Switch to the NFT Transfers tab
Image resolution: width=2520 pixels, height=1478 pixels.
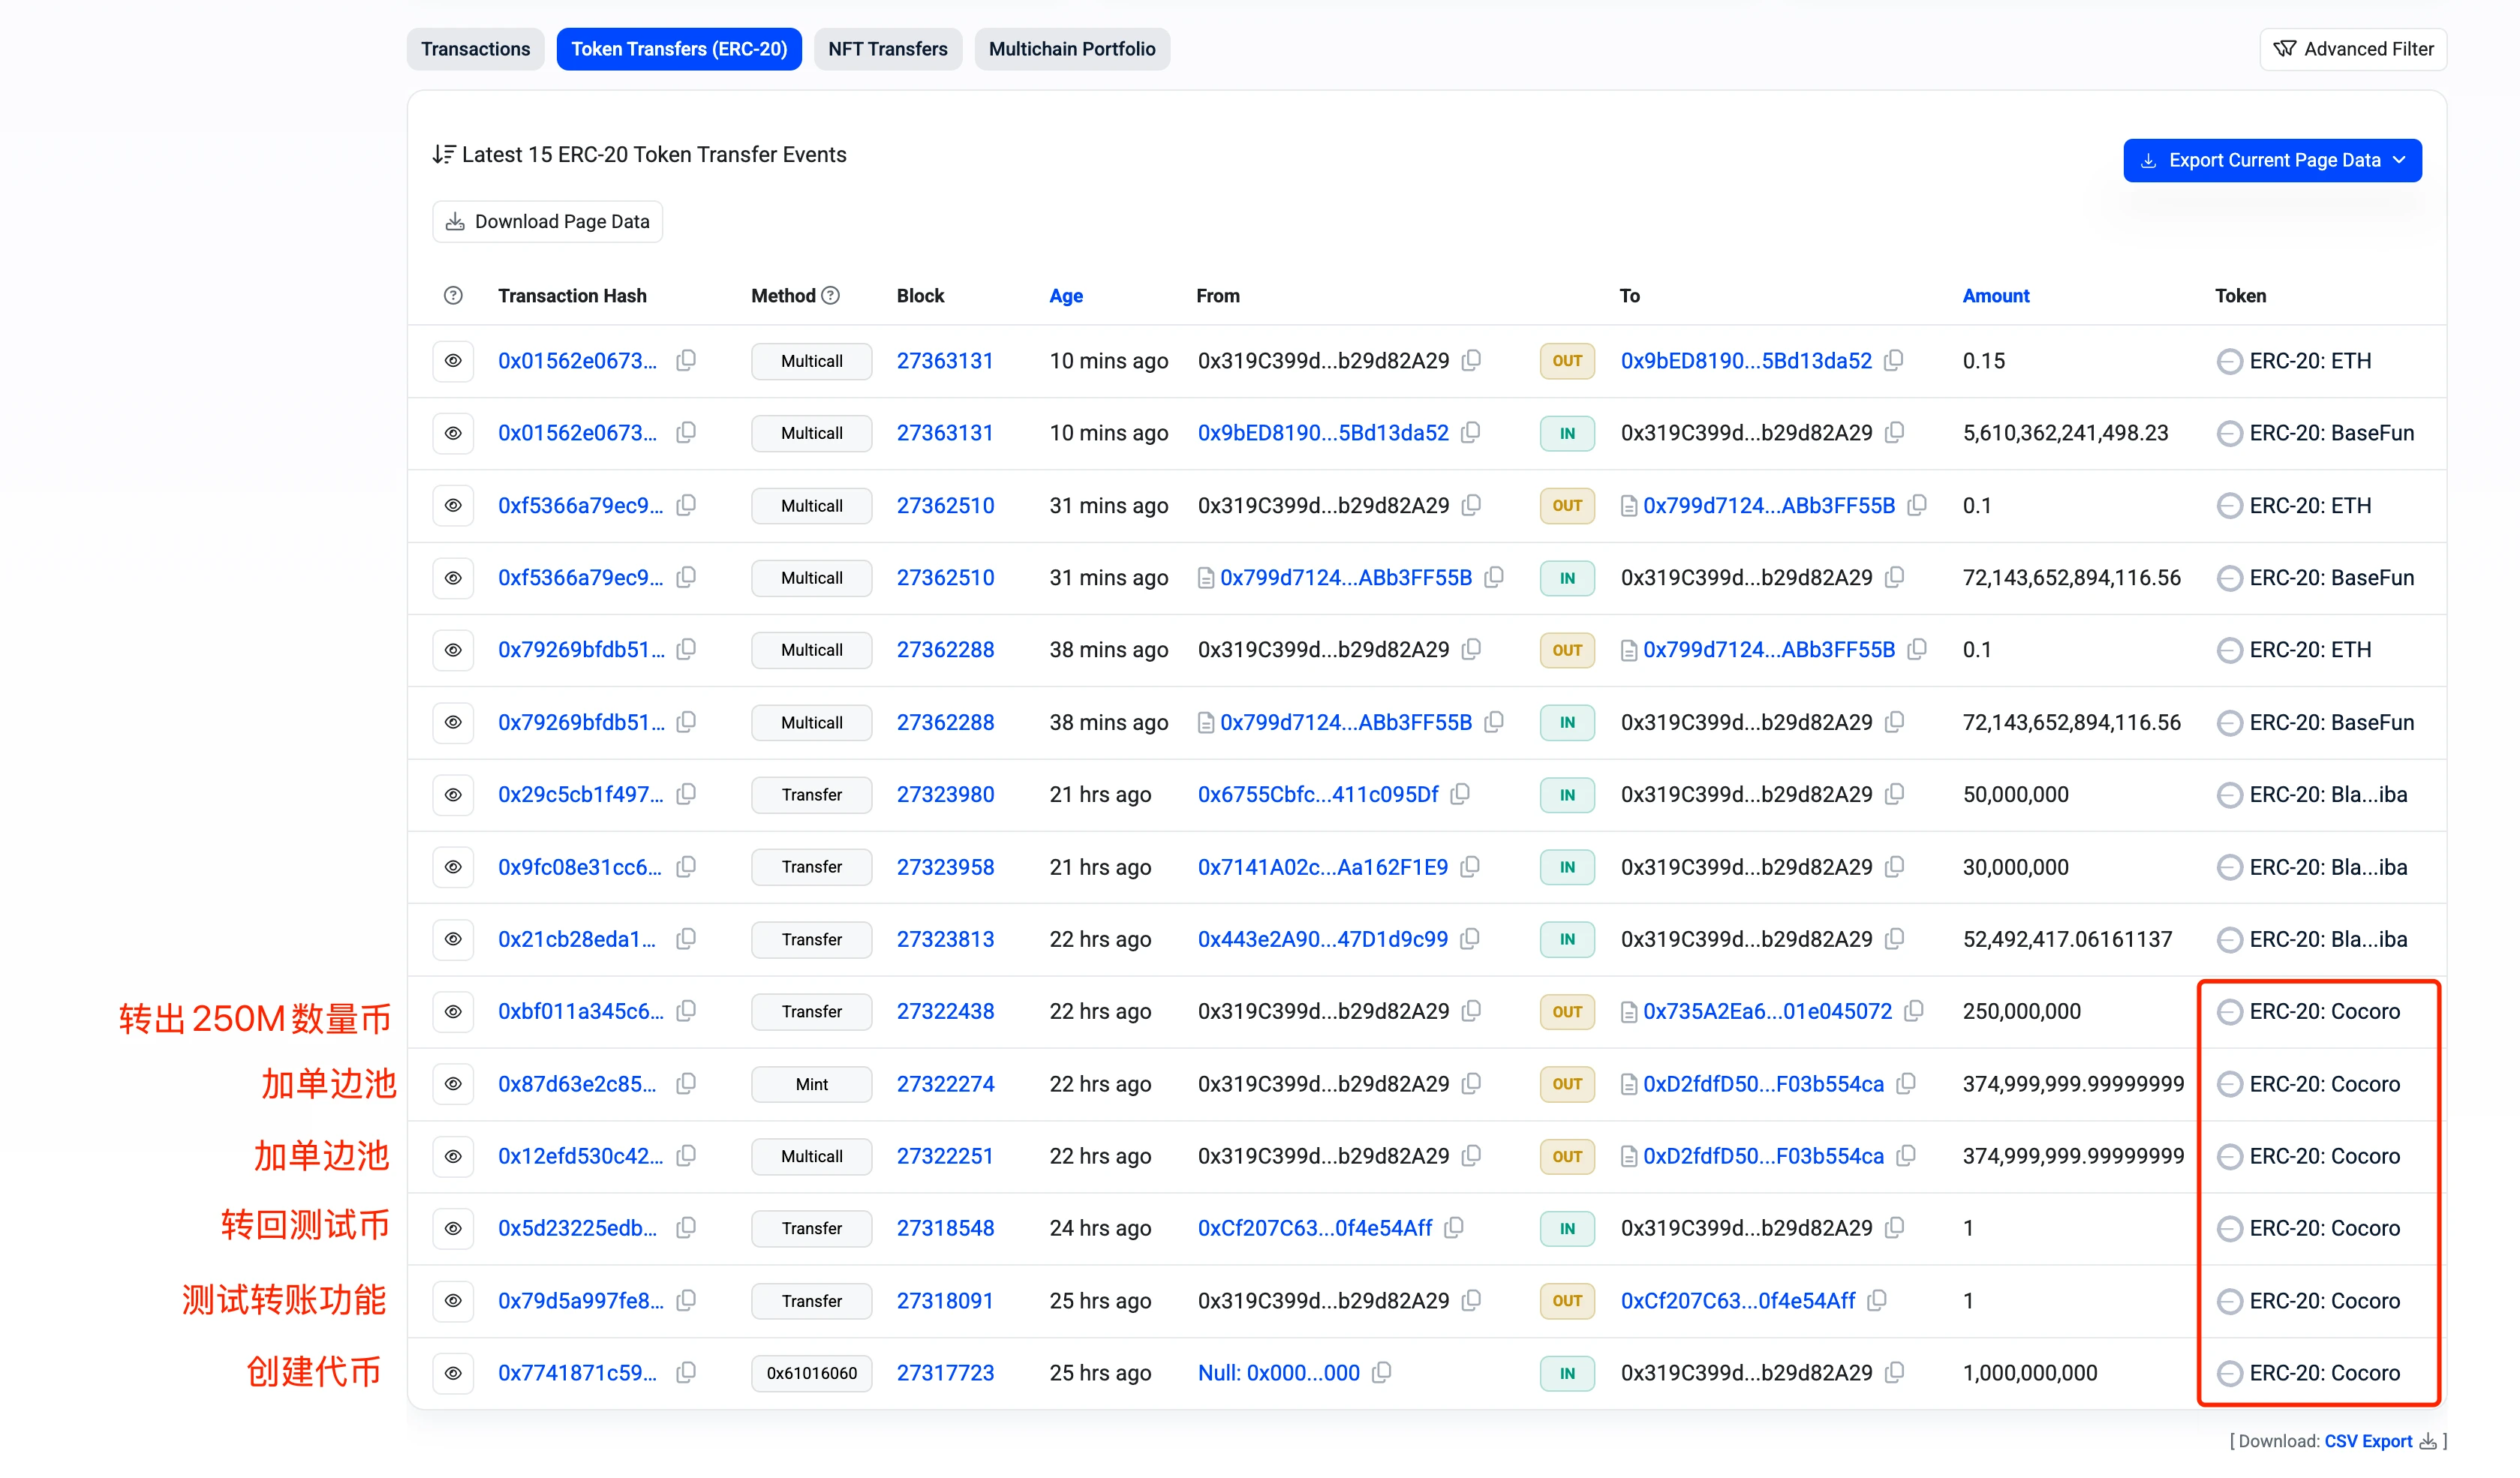click(887, 49)
